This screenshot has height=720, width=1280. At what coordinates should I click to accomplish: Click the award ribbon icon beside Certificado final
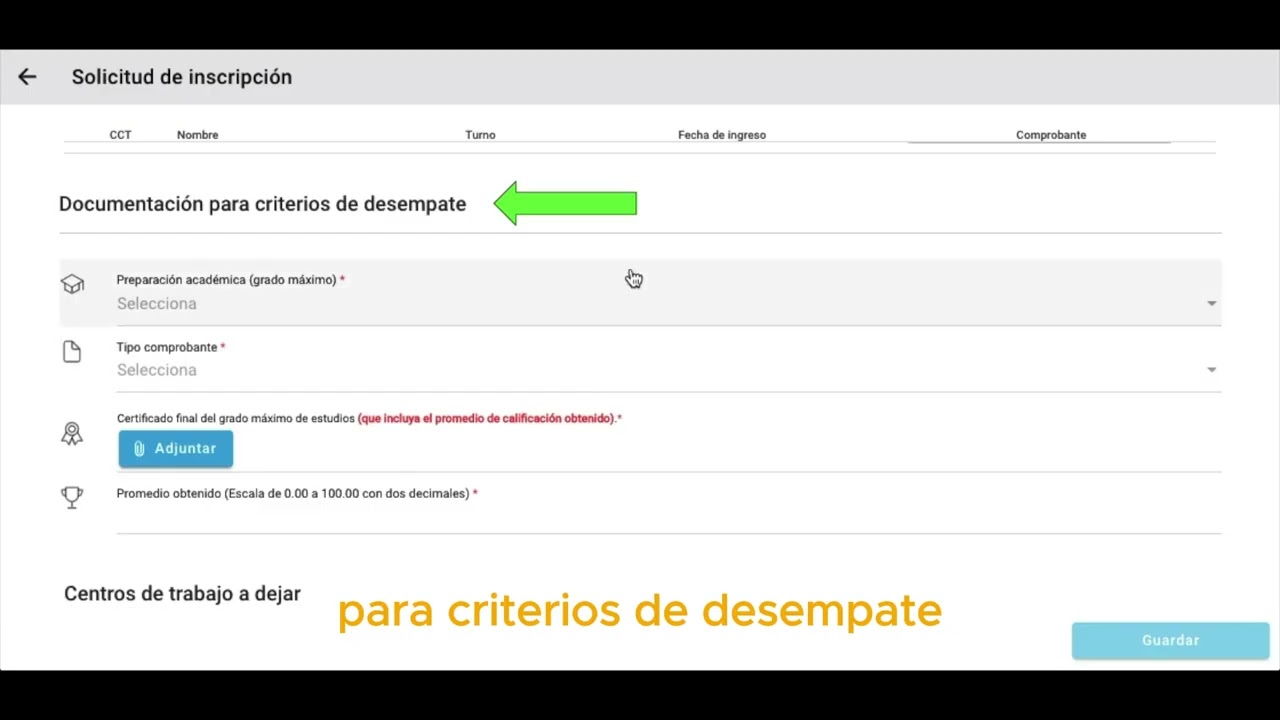(x=72, y=434)
